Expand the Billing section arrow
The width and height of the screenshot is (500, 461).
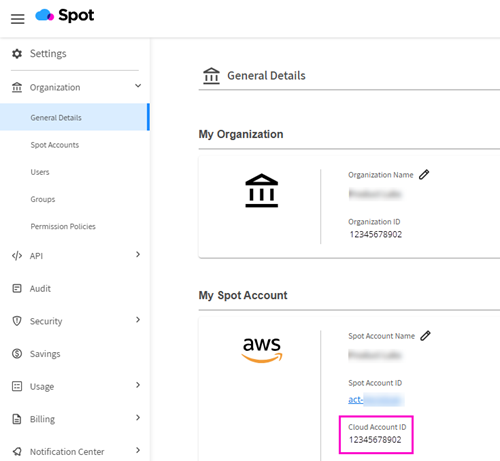click(x=138, y=418)
